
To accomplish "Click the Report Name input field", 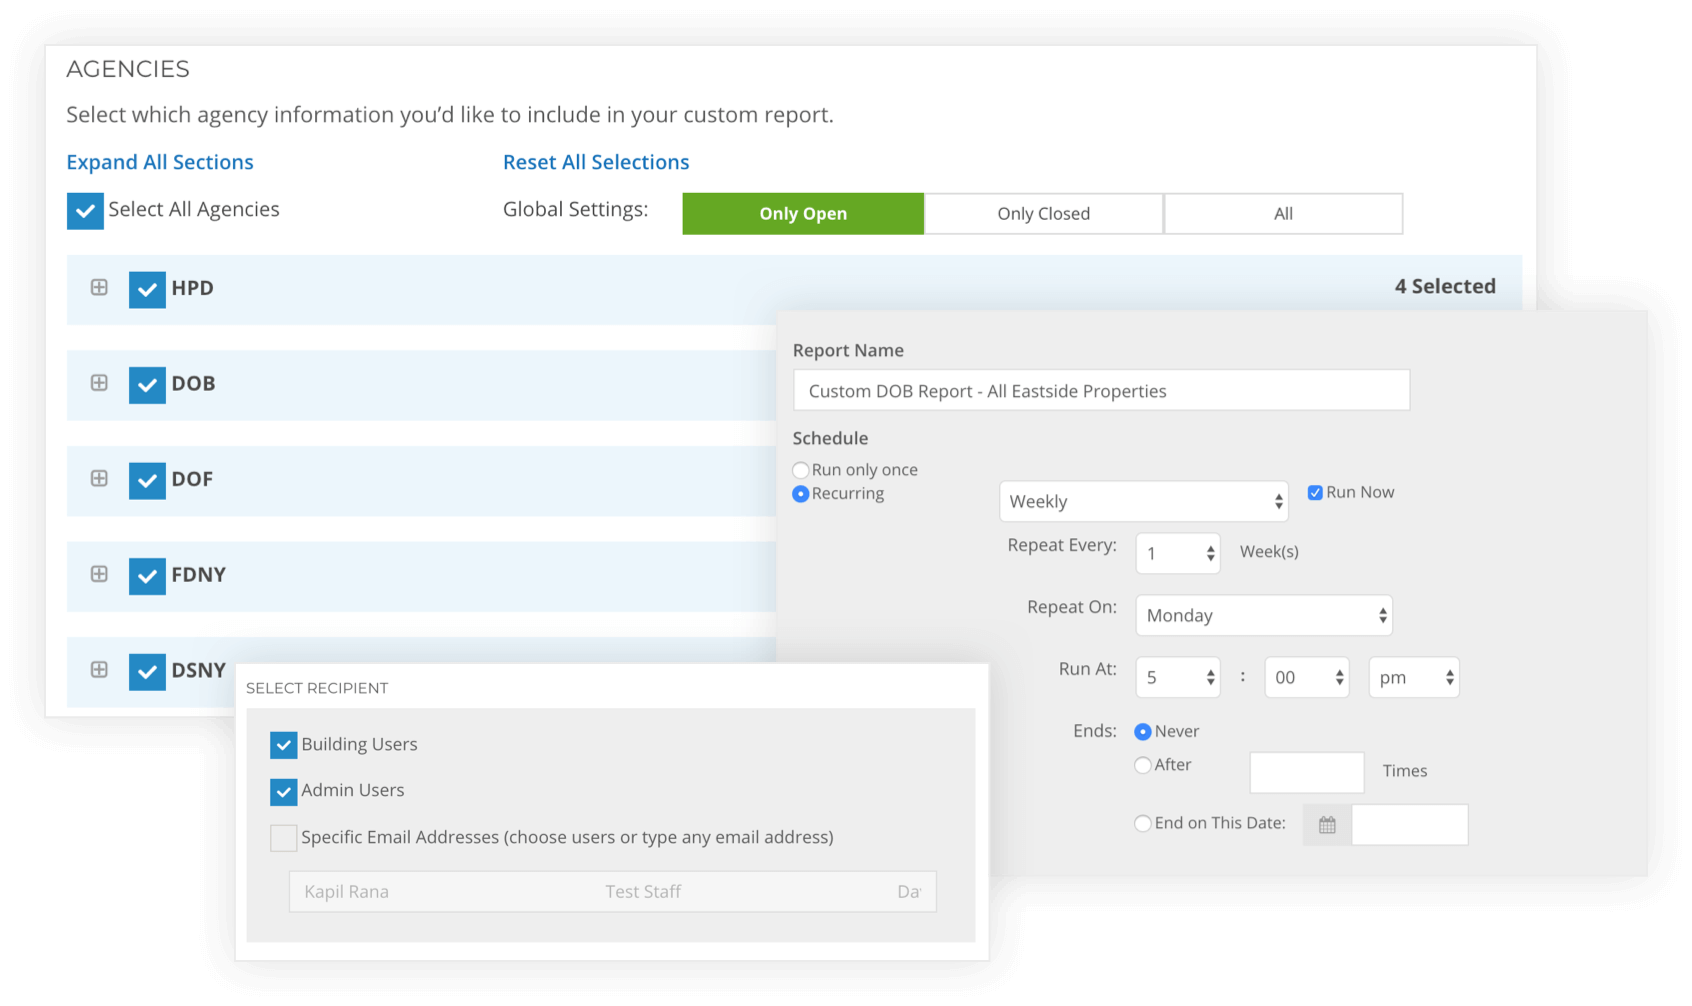I will pyautogui.click(x=1101, y=390).
